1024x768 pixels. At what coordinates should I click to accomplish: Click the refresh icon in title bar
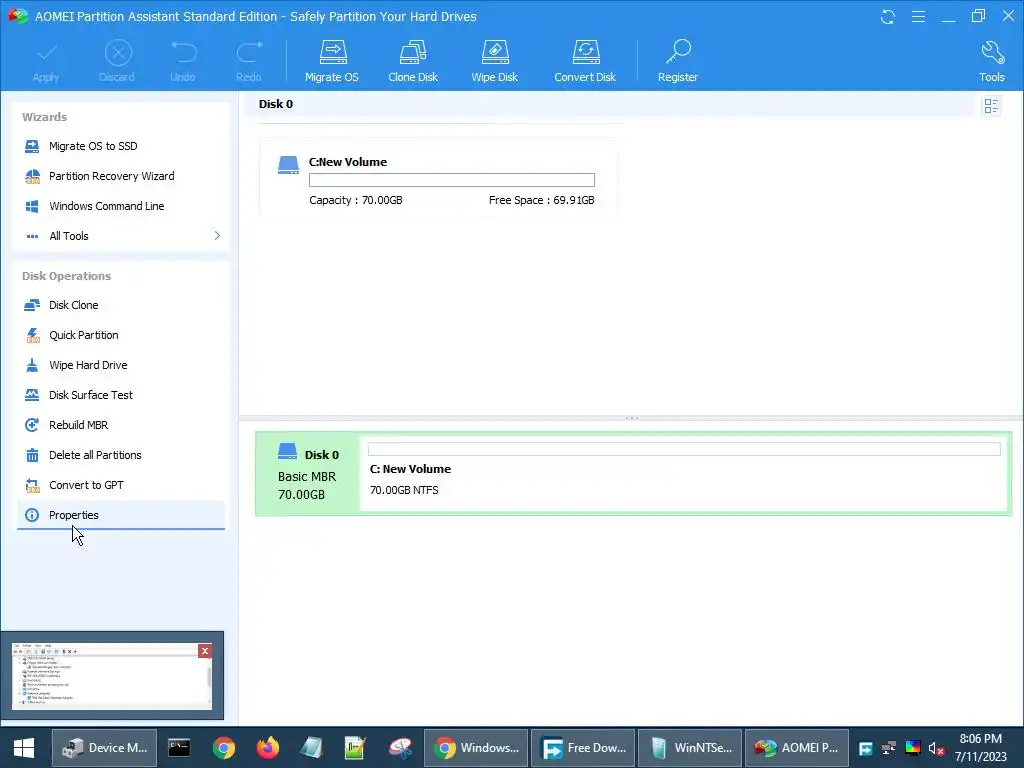pyautogui.click(x=888, y=16)
